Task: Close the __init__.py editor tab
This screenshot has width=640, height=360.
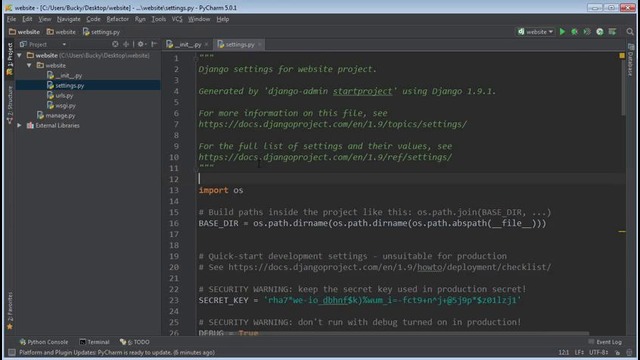Action: point(207,44)
